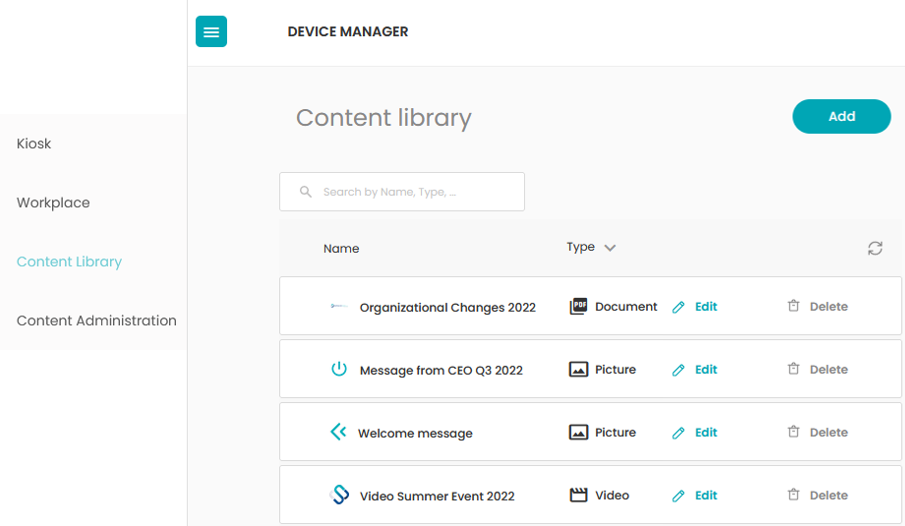Select 'Welcome message' name text

tap(415, 433)
